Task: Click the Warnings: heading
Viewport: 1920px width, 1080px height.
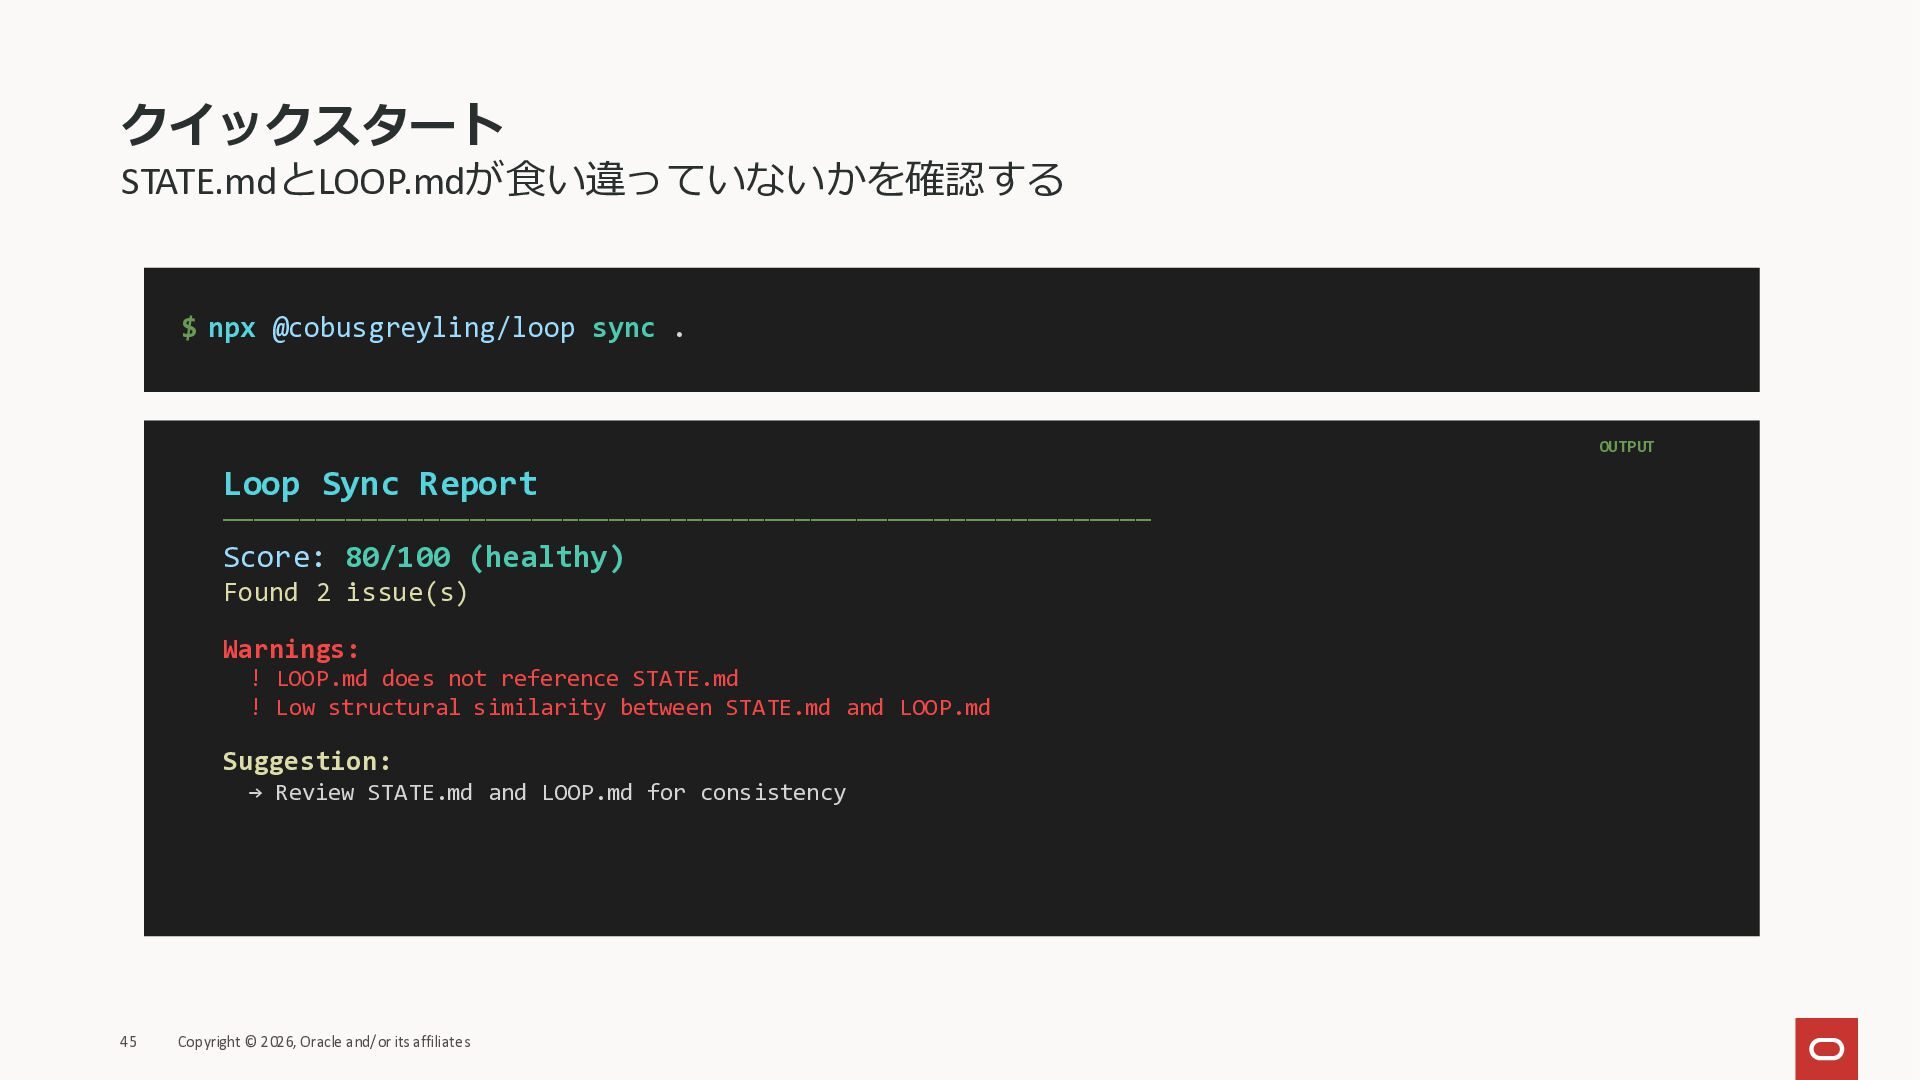Action: [291, 649]
